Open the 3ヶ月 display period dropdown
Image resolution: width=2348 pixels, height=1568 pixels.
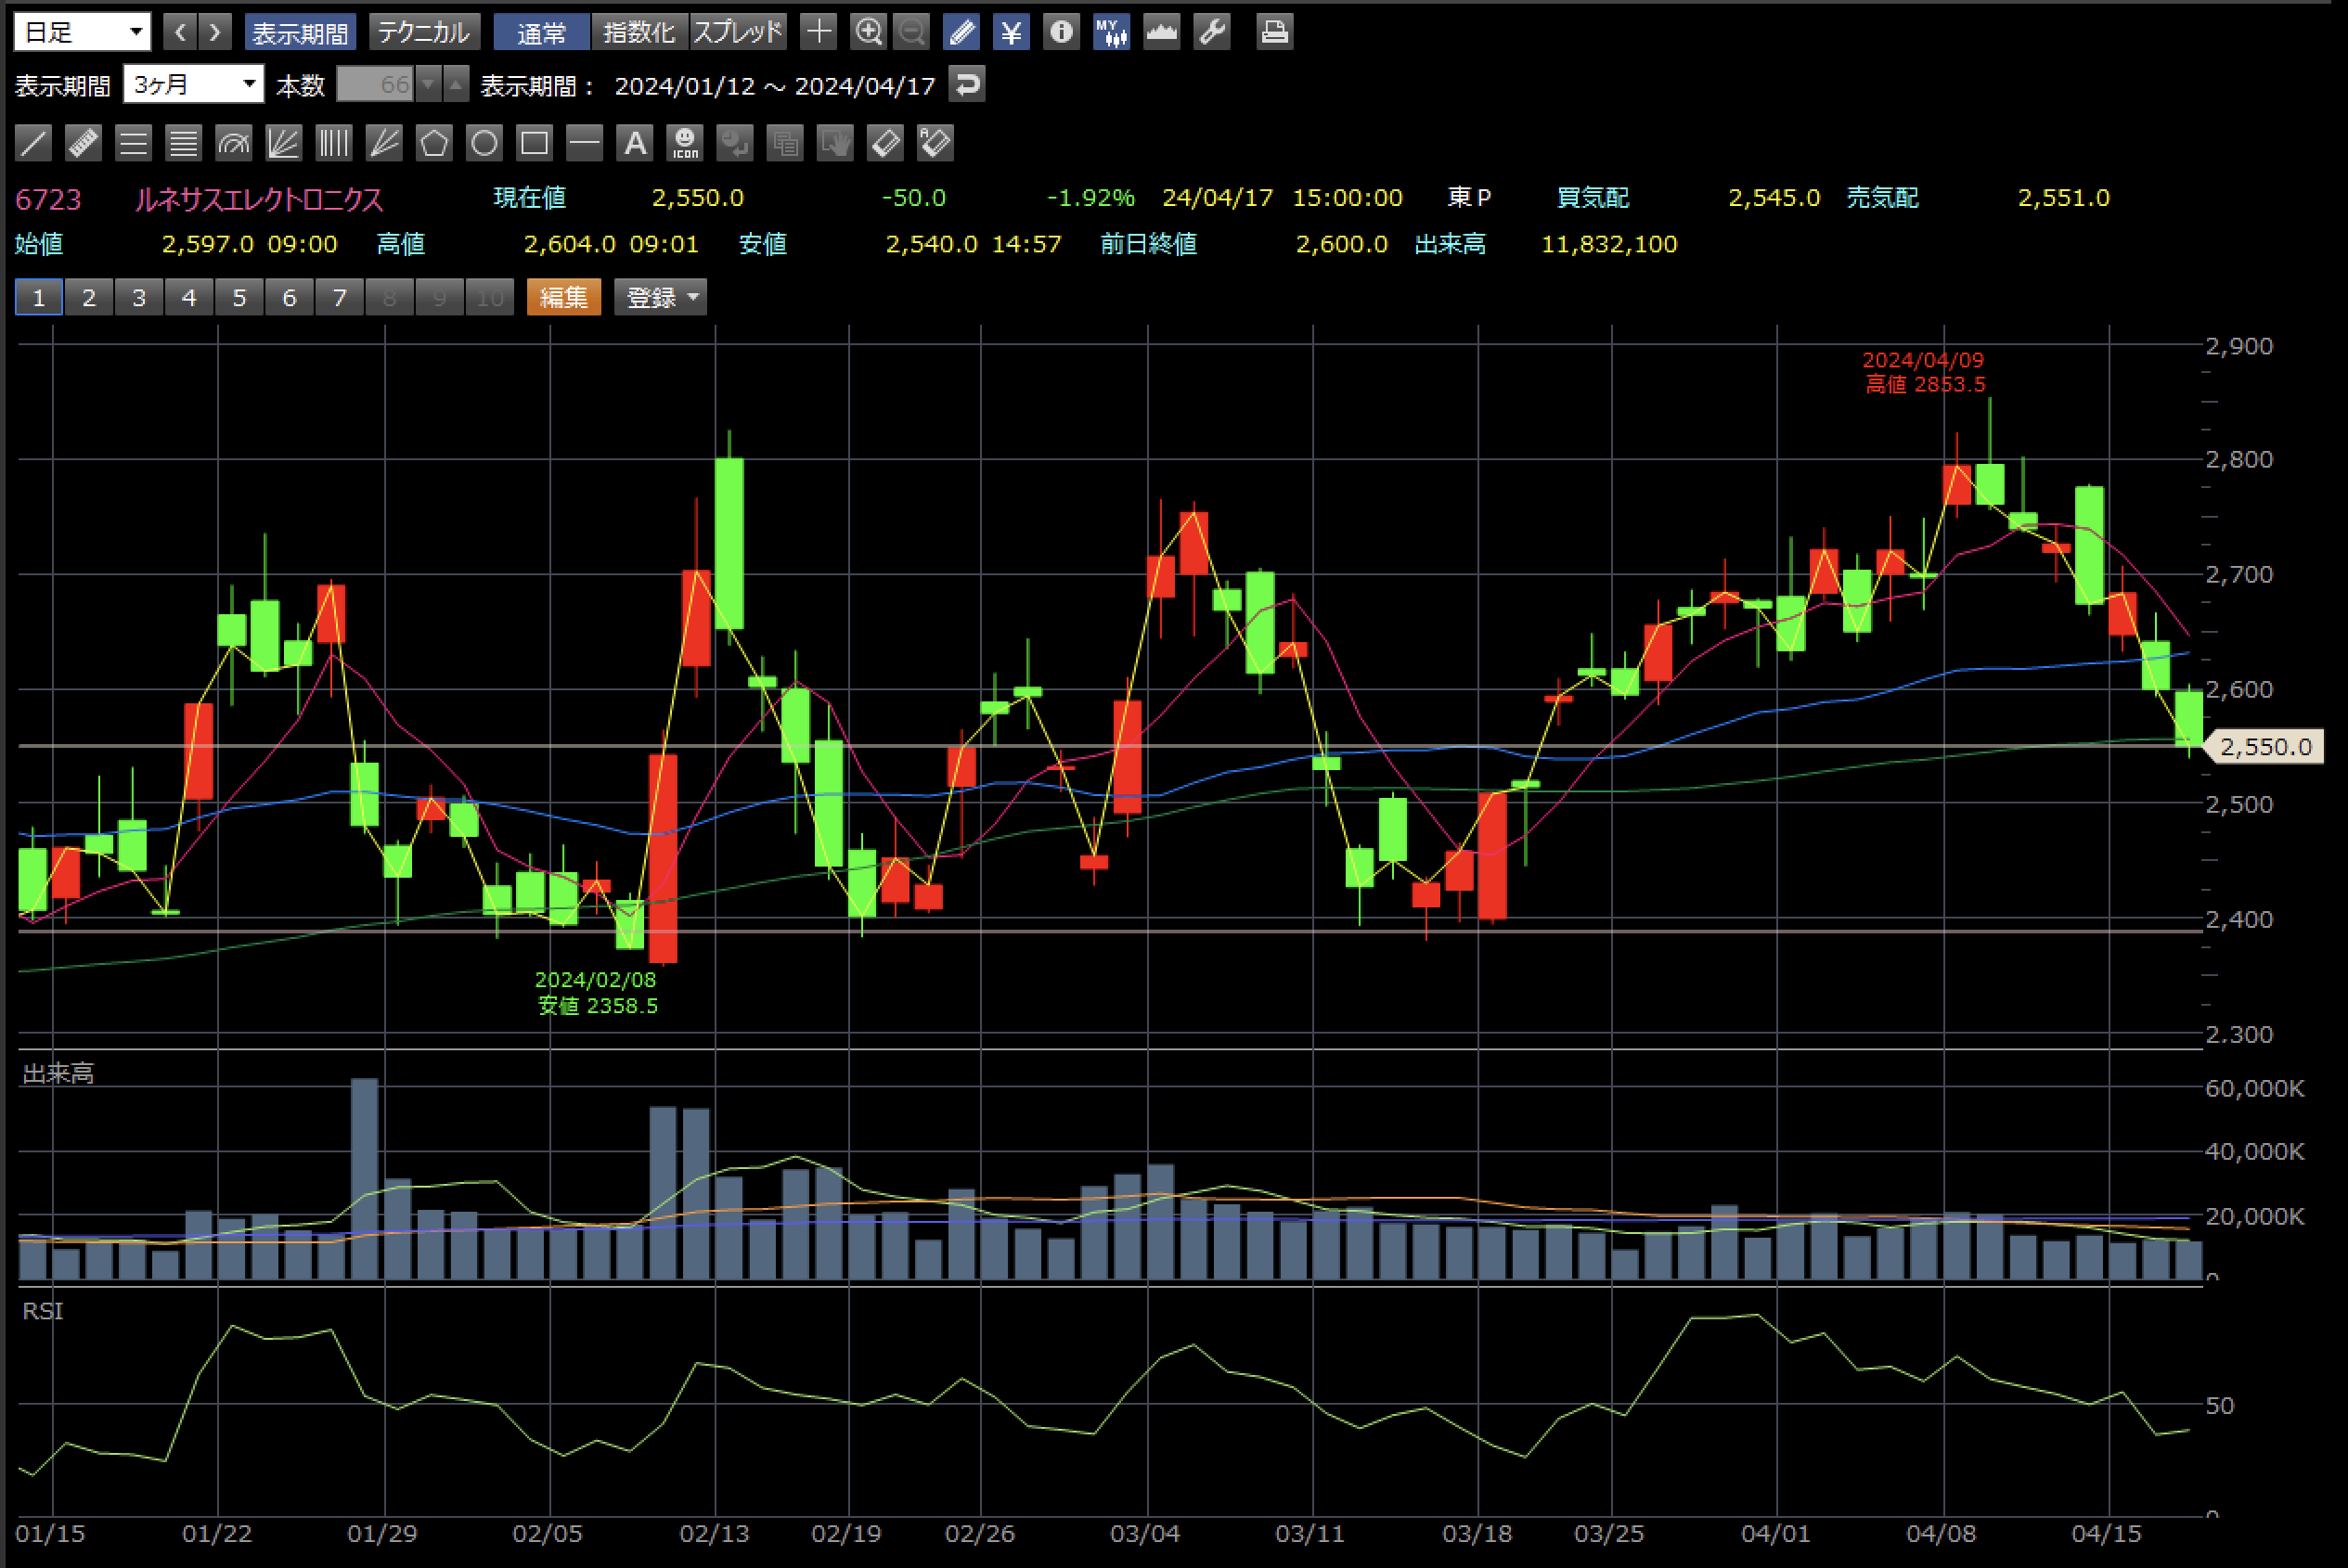(x=193, y=85)
